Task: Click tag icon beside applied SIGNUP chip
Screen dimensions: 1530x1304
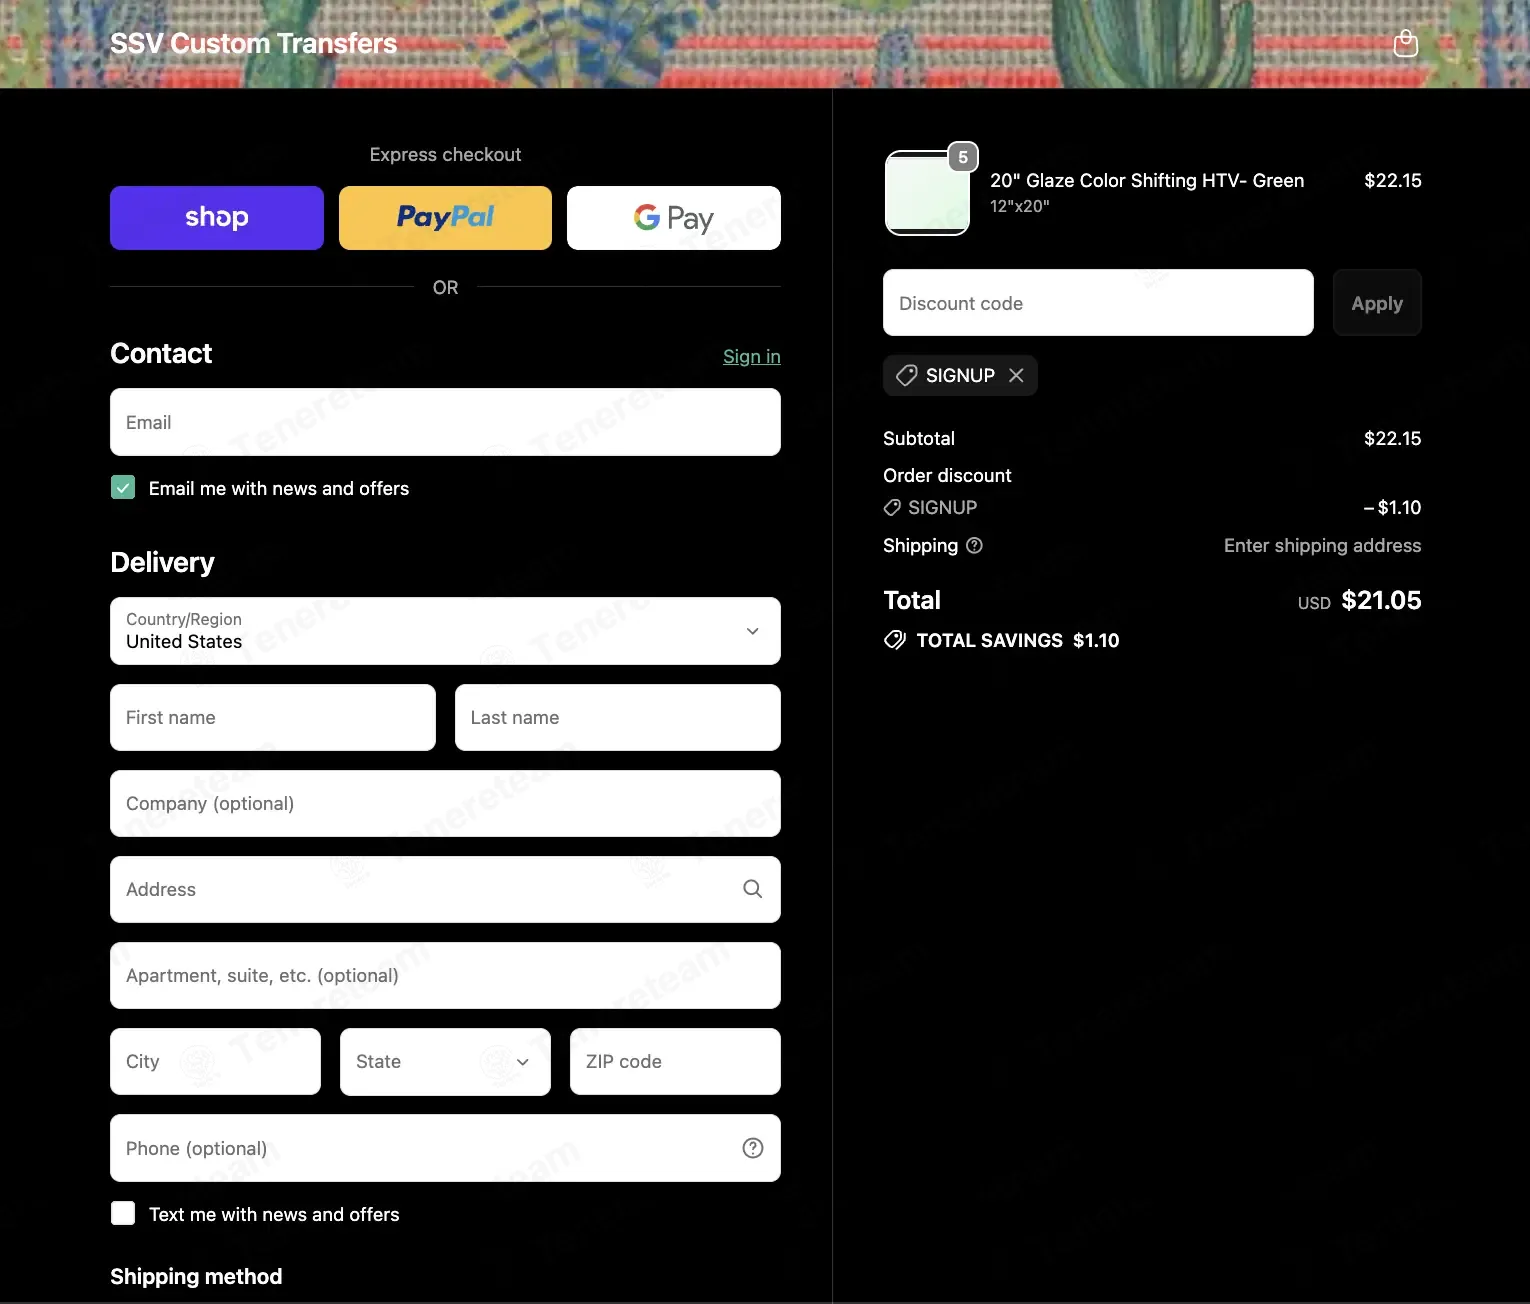Action: [x=906, y=375]
